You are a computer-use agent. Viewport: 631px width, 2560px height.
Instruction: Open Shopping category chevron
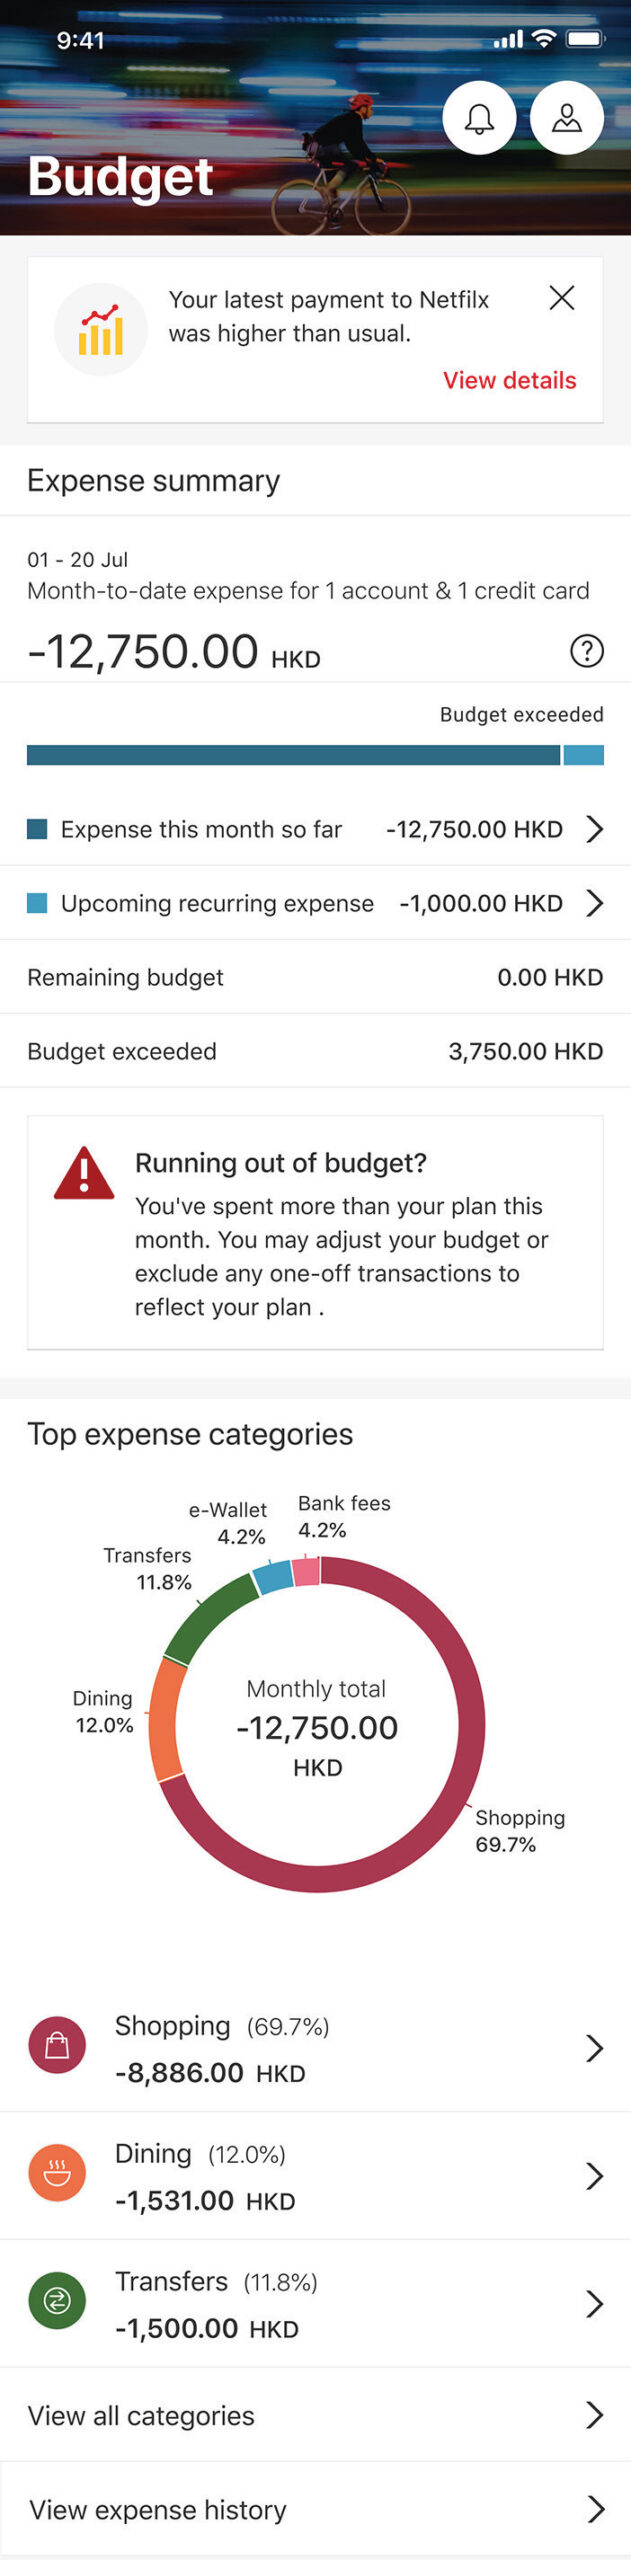[594, 2048]
